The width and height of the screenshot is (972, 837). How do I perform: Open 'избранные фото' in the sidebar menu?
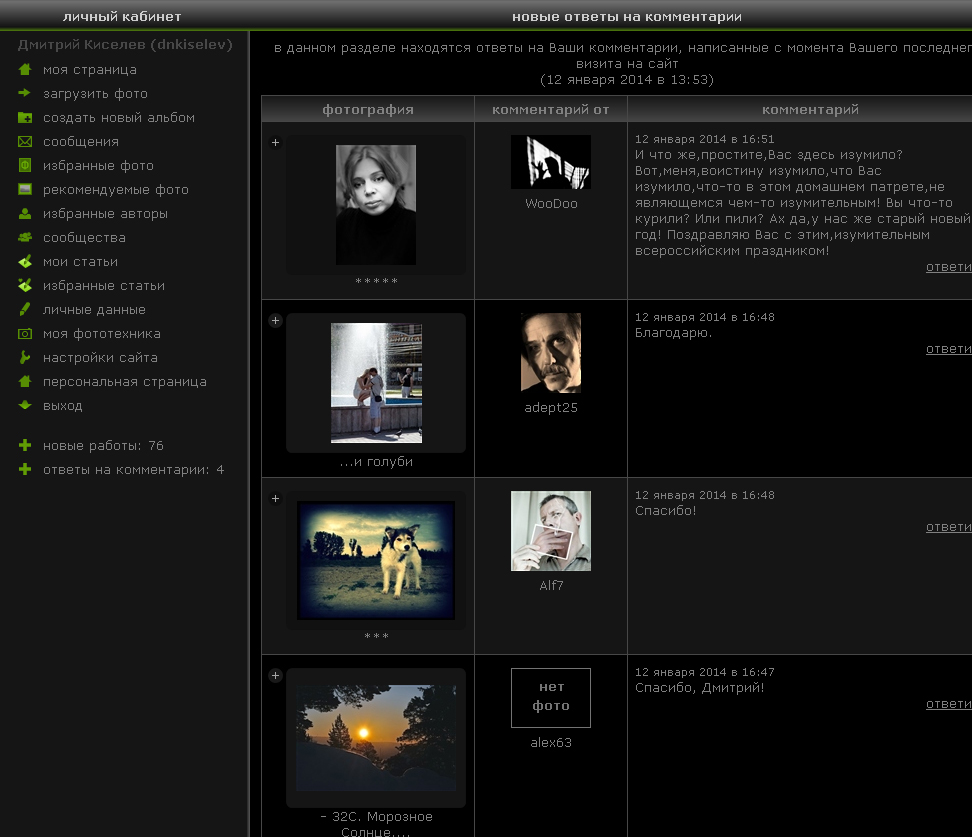point(98,166)
